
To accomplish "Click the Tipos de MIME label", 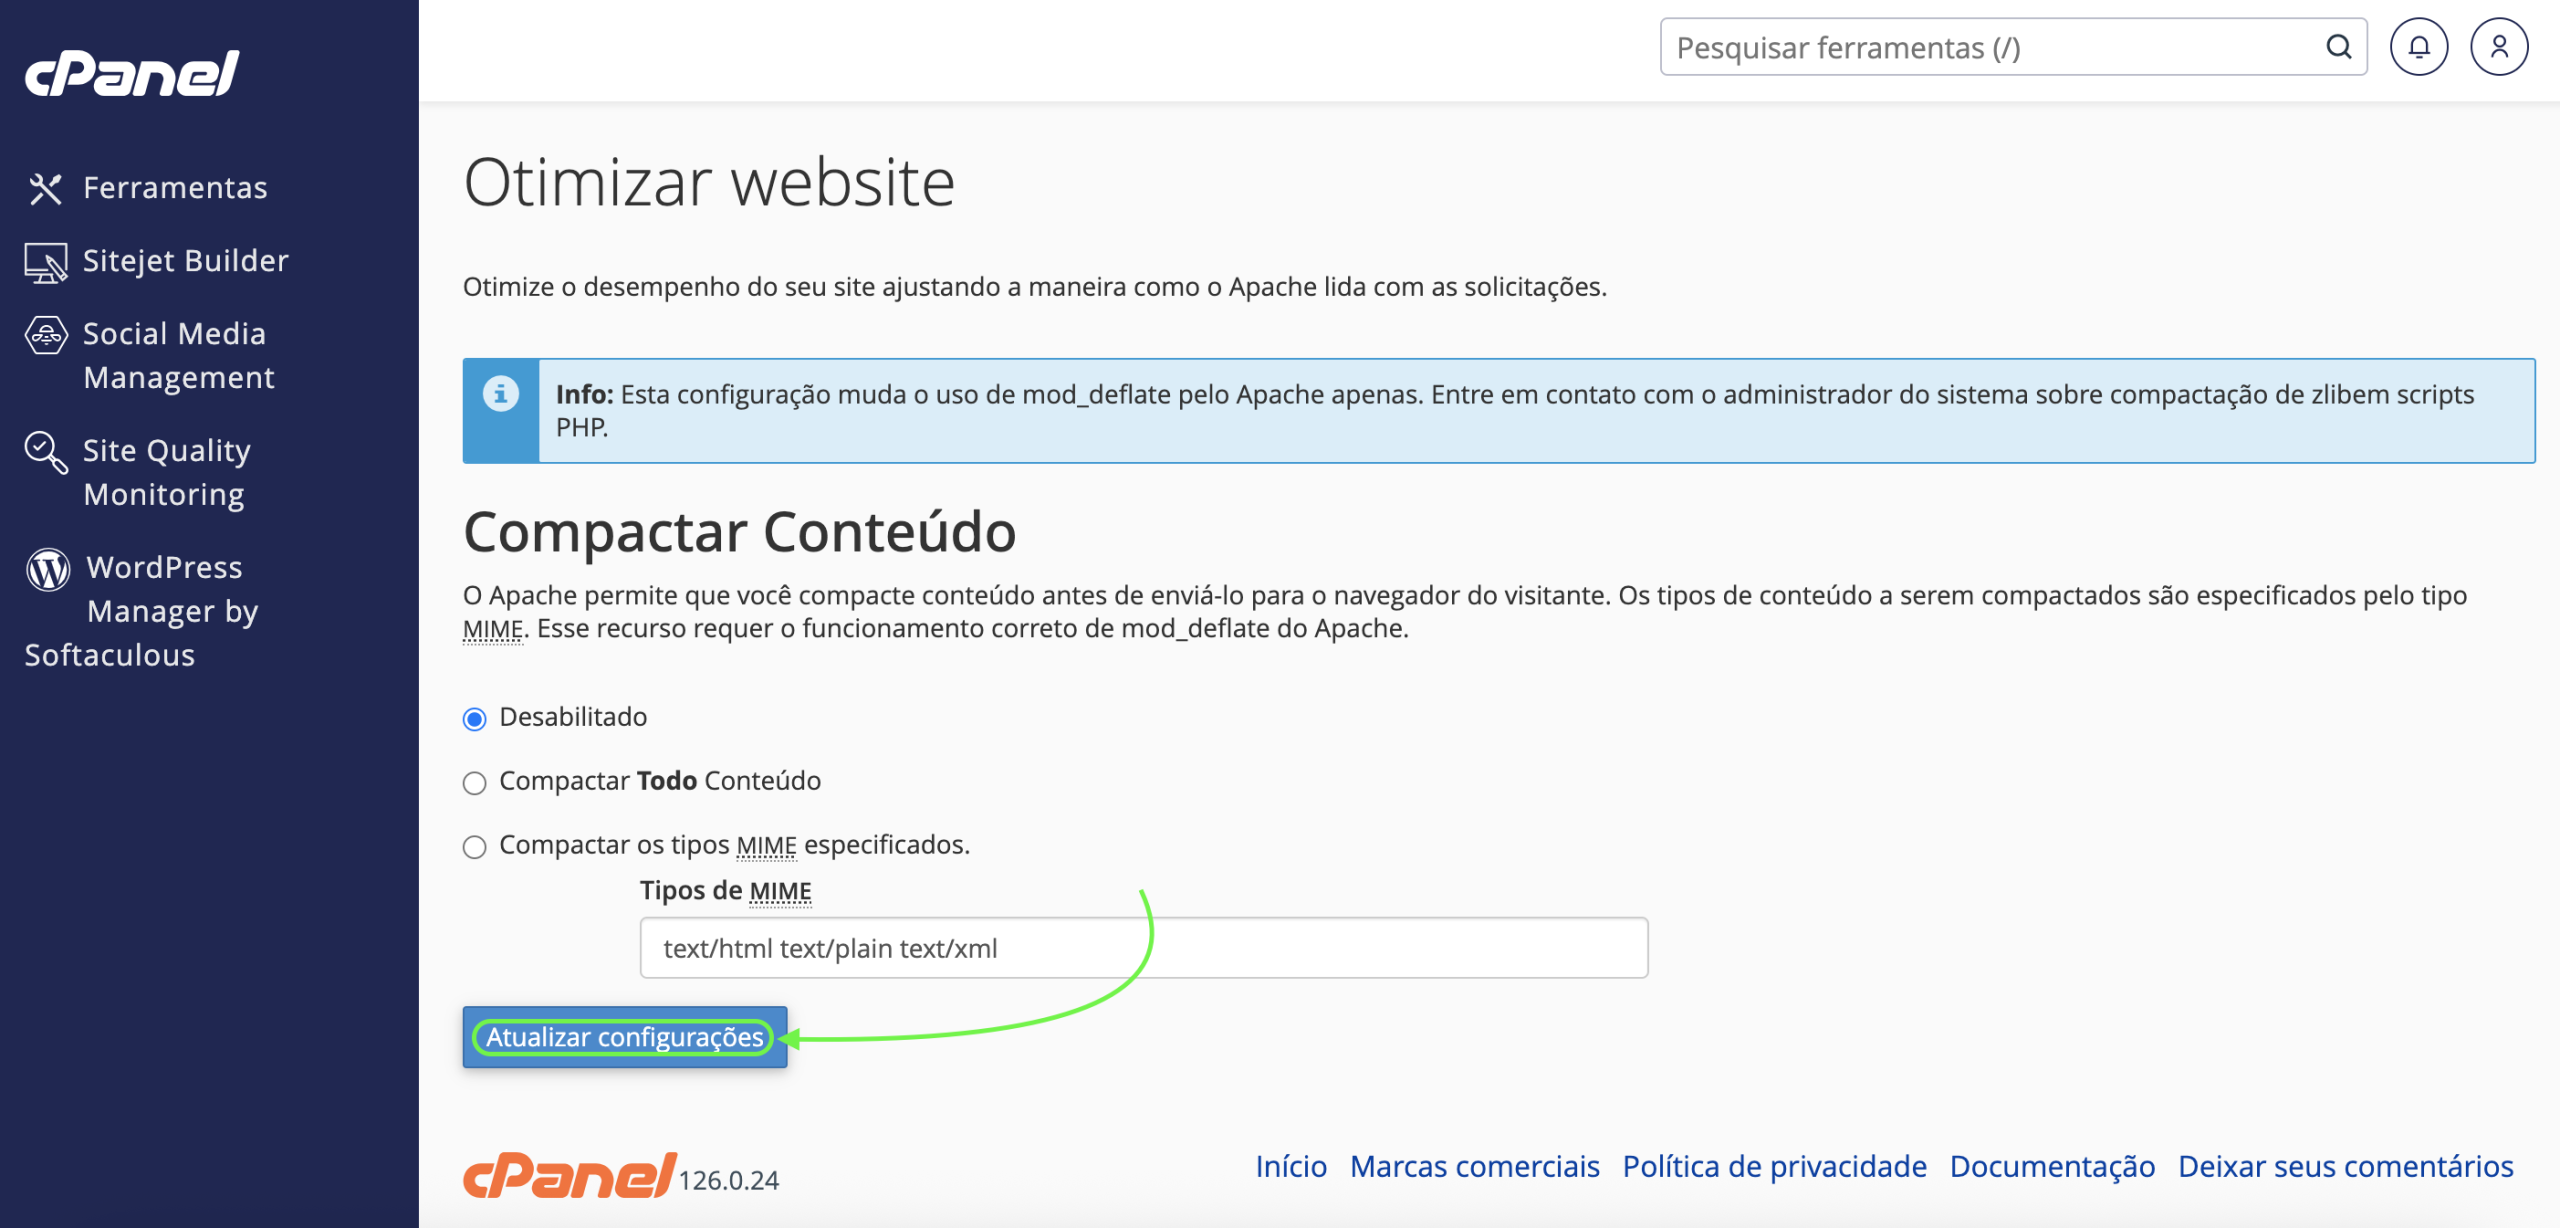I will pos(726,890).
